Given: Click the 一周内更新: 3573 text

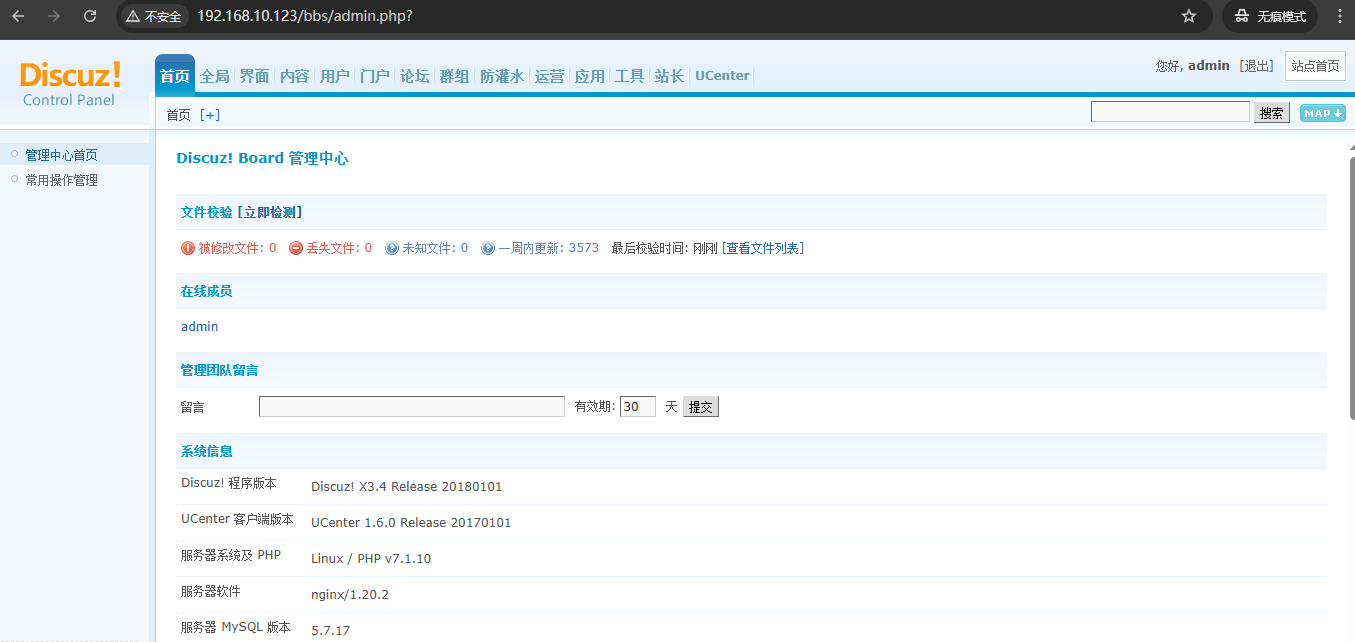Looking at the screenshot, I should [549, 248].
